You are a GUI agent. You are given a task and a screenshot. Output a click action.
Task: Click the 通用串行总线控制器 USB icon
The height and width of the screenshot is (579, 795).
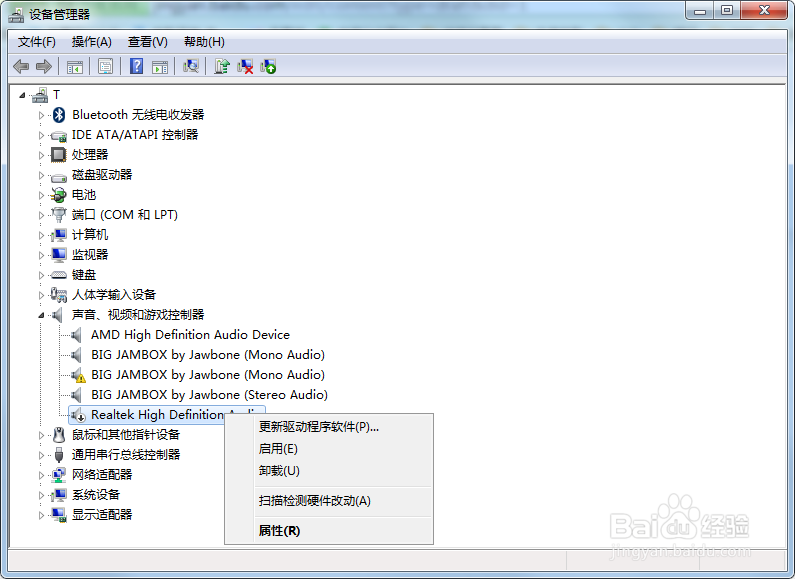[59, 455]
